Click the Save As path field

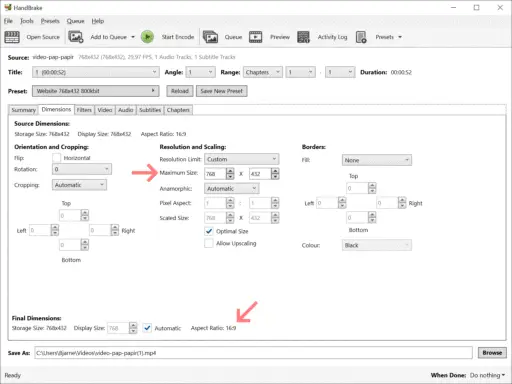[x=253, y=353]
